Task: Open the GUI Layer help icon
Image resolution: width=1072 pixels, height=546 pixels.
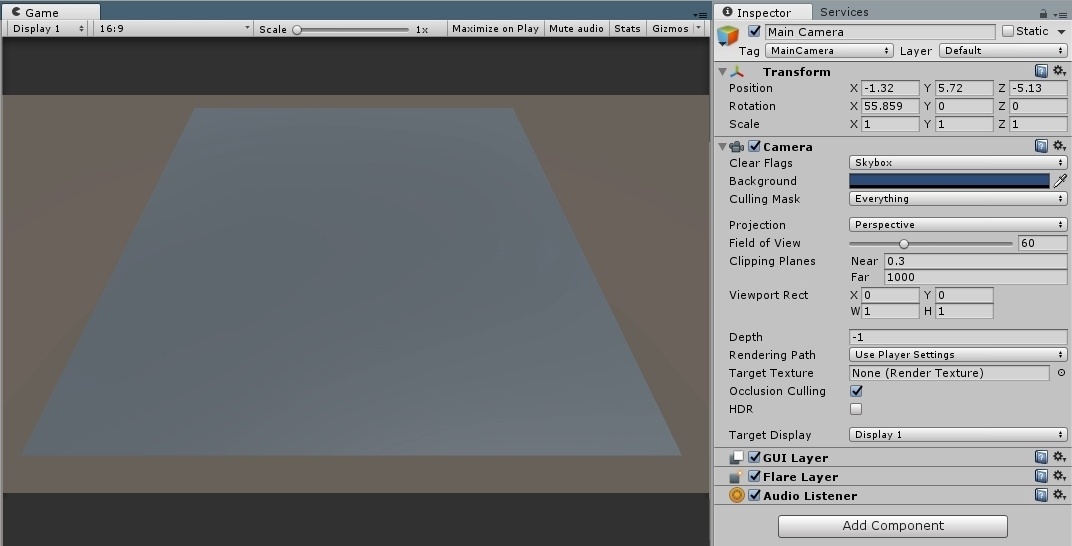Action: point(1041,457)
